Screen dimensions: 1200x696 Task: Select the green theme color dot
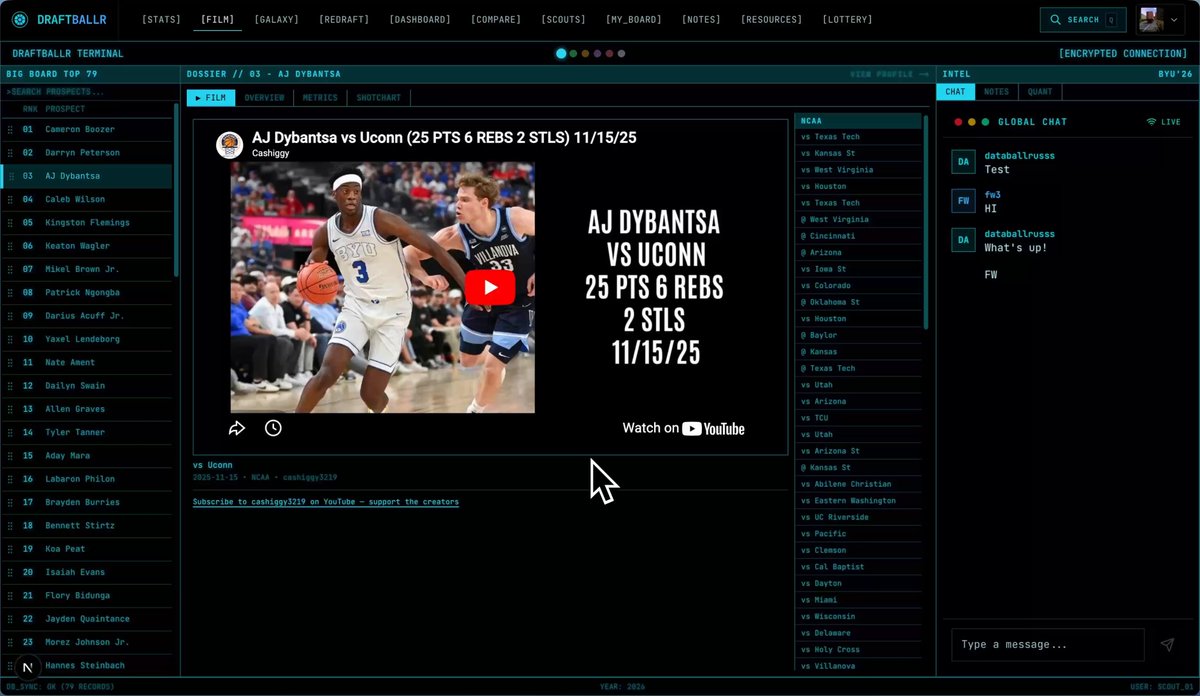573,54
